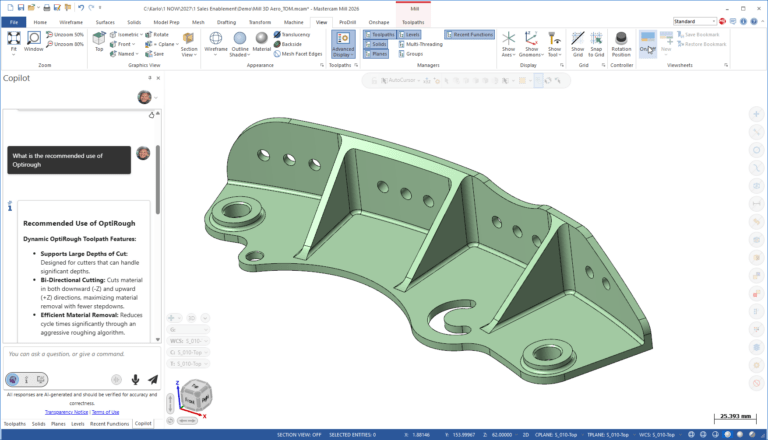This screenshot has width=768, height=440.
Task: Toggle Show Axes display
Action: 508,40
